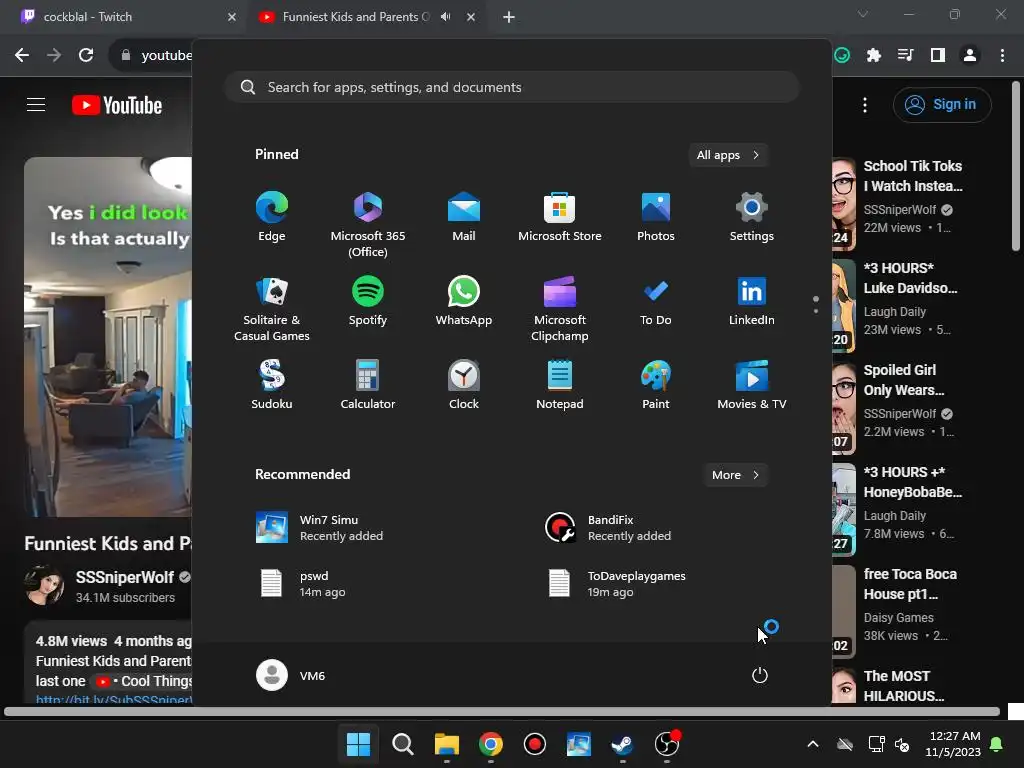Image resolution: width=1024 pixels, height=768 pixels.
Task: Click the power button in Start menu
Action: 760,675
